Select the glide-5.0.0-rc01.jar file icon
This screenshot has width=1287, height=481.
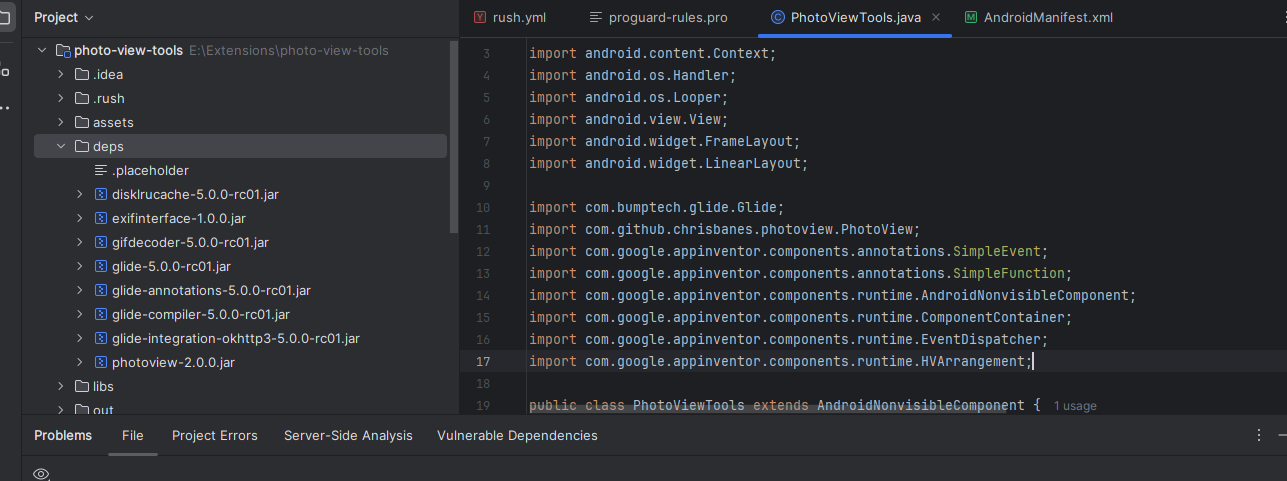pyautogui.click(x=101, y=266)
